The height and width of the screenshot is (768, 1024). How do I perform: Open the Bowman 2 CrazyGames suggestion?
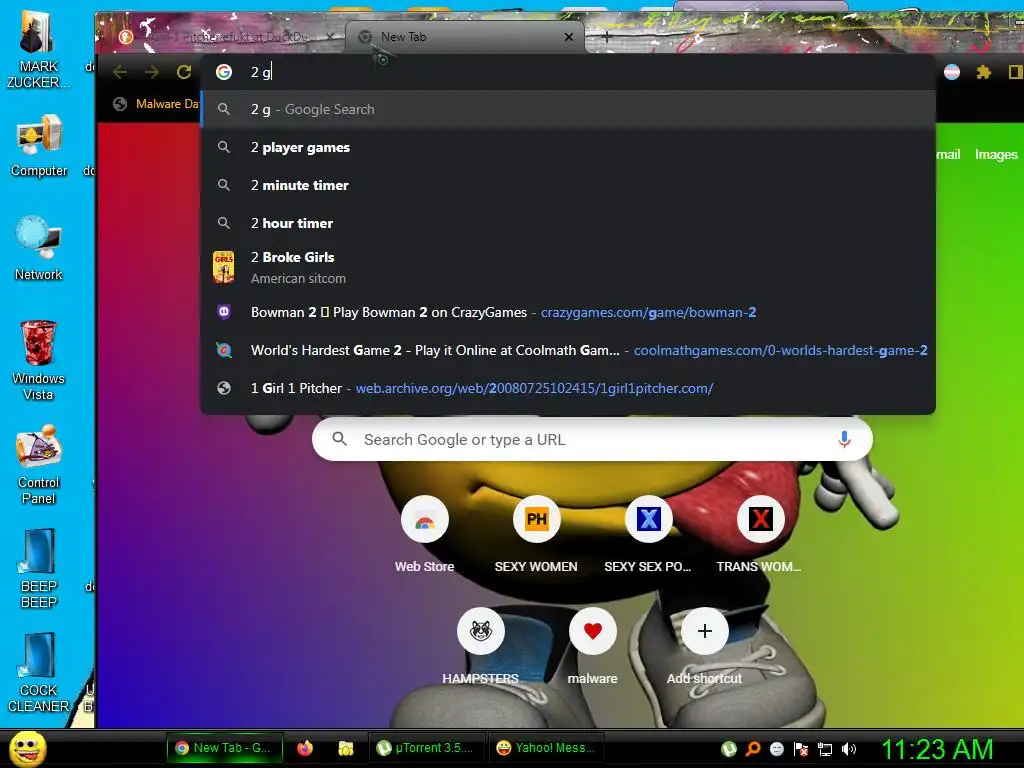(x=568, y=312)
